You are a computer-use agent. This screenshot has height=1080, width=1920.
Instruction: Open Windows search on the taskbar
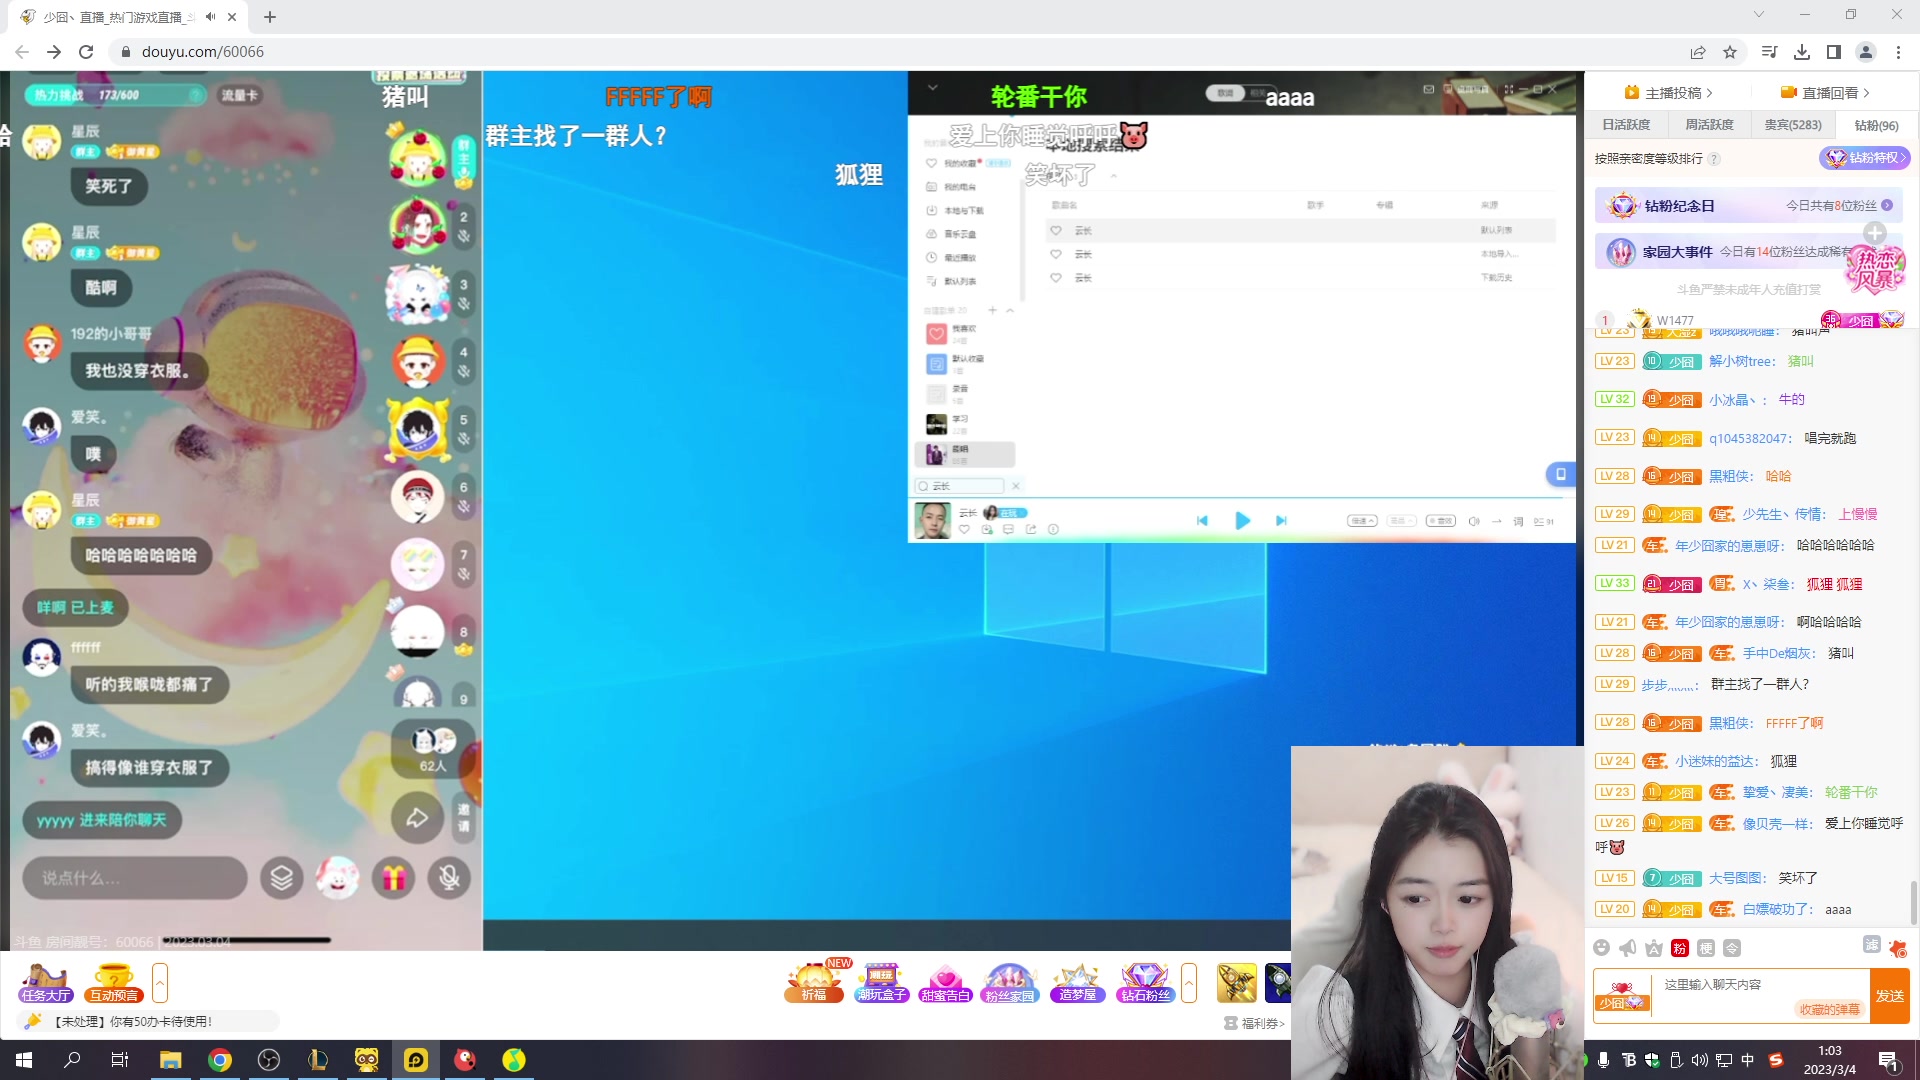72,1060
